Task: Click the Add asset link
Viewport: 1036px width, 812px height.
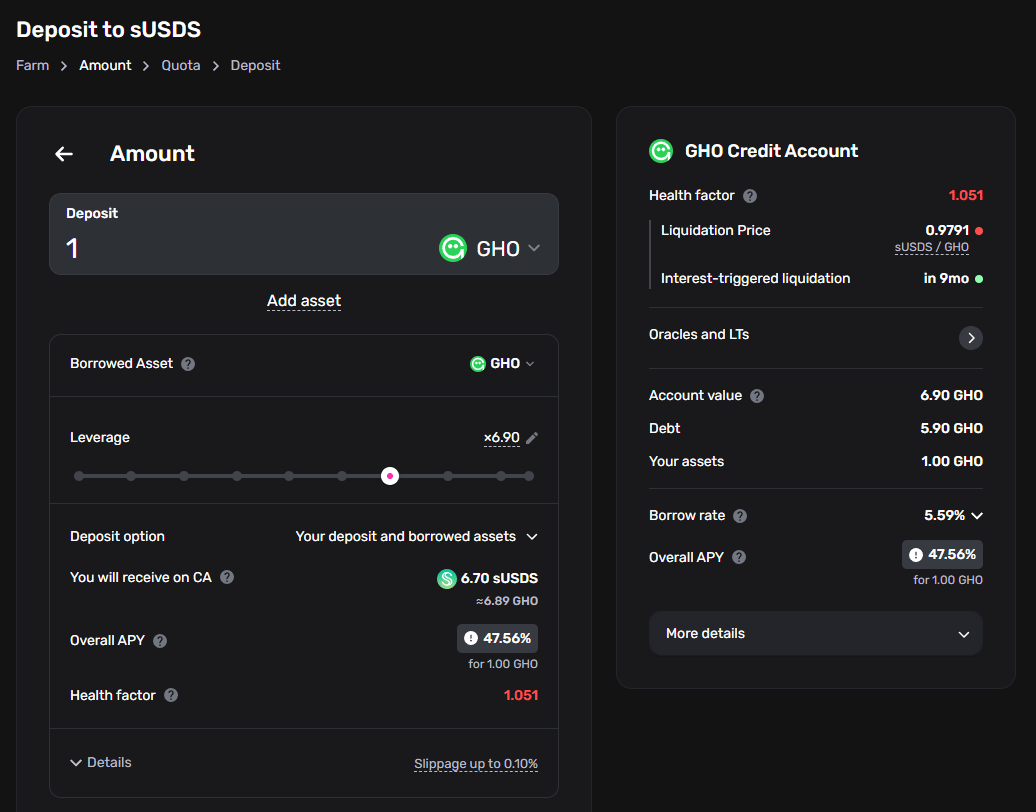Action: point(304,301)
